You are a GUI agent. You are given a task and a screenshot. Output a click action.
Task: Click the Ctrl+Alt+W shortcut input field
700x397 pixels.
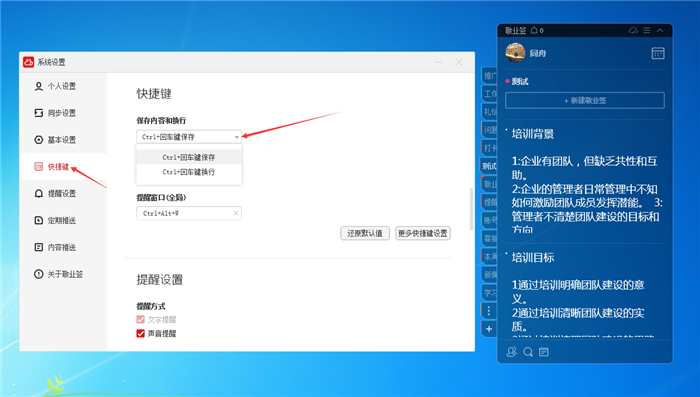pos(189,213)
